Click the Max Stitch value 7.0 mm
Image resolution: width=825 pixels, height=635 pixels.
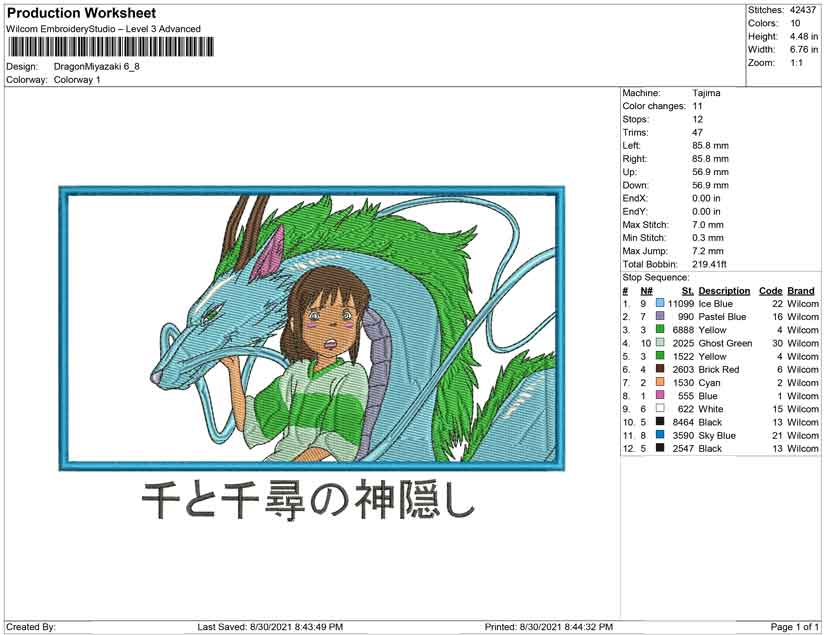click(x=708, y=225)
